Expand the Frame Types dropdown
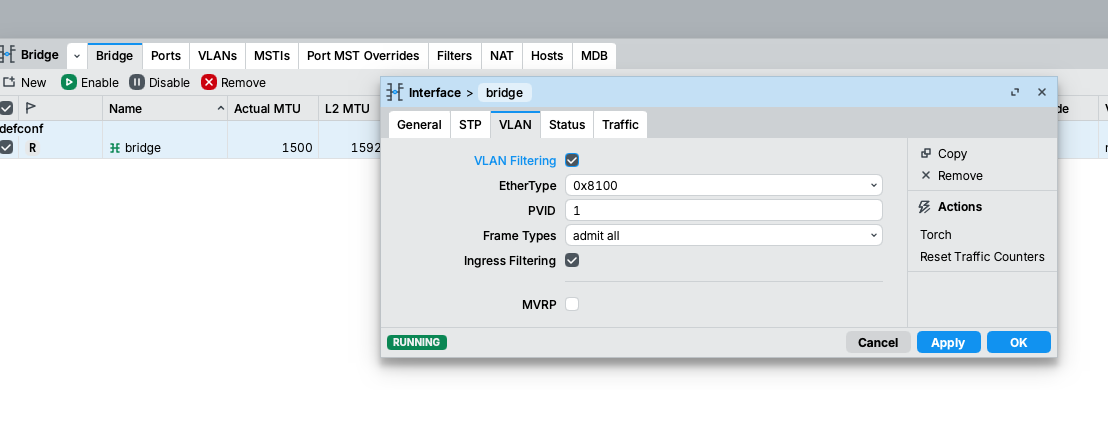 pos(723,235)
